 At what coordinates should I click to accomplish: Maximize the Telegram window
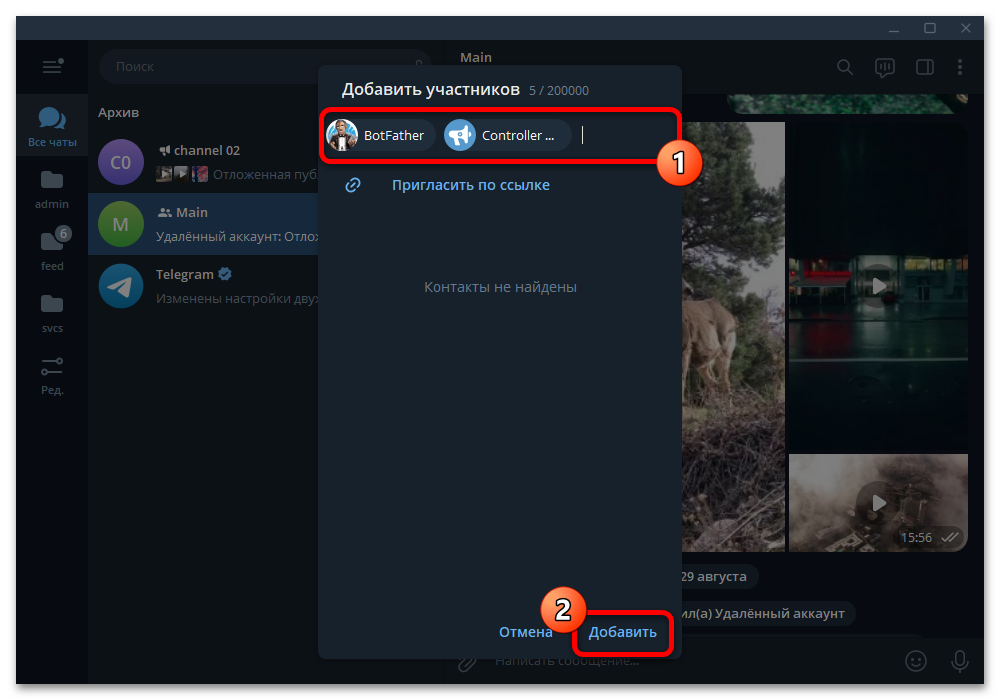[x=930, y=28]
